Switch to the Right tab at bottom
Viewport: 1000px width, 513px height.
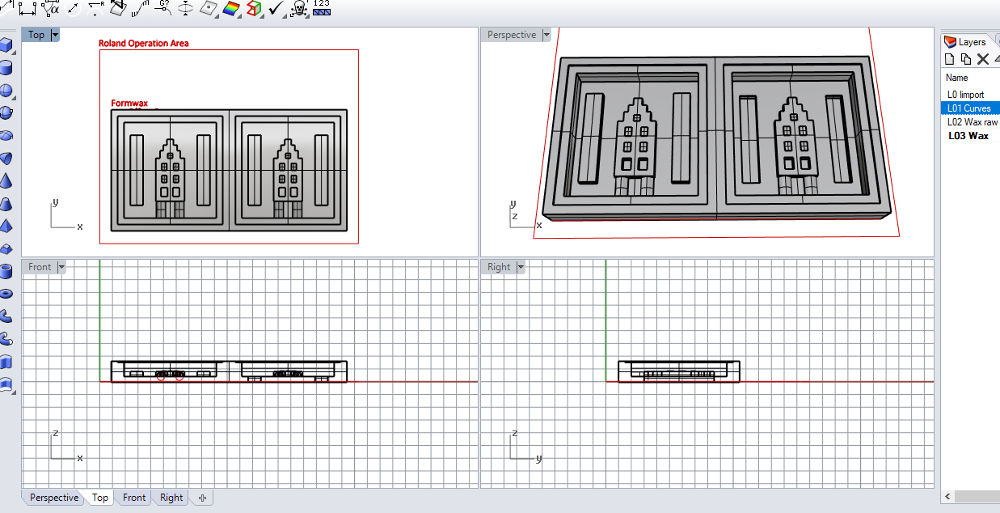point(172,498)
